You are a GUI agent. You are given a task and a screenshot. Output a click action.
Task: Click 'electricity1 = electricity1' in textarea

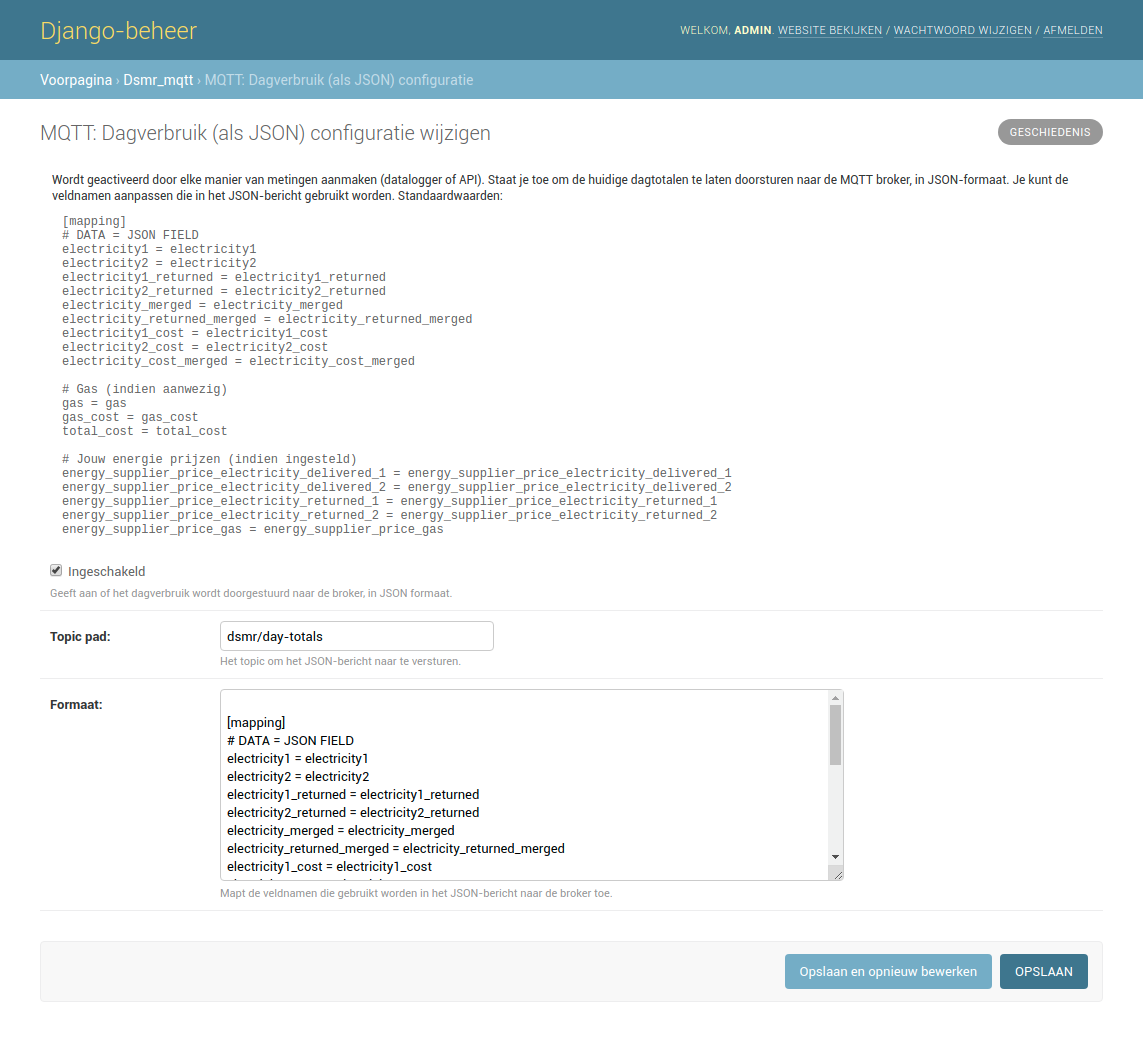(x=297, y=759)
